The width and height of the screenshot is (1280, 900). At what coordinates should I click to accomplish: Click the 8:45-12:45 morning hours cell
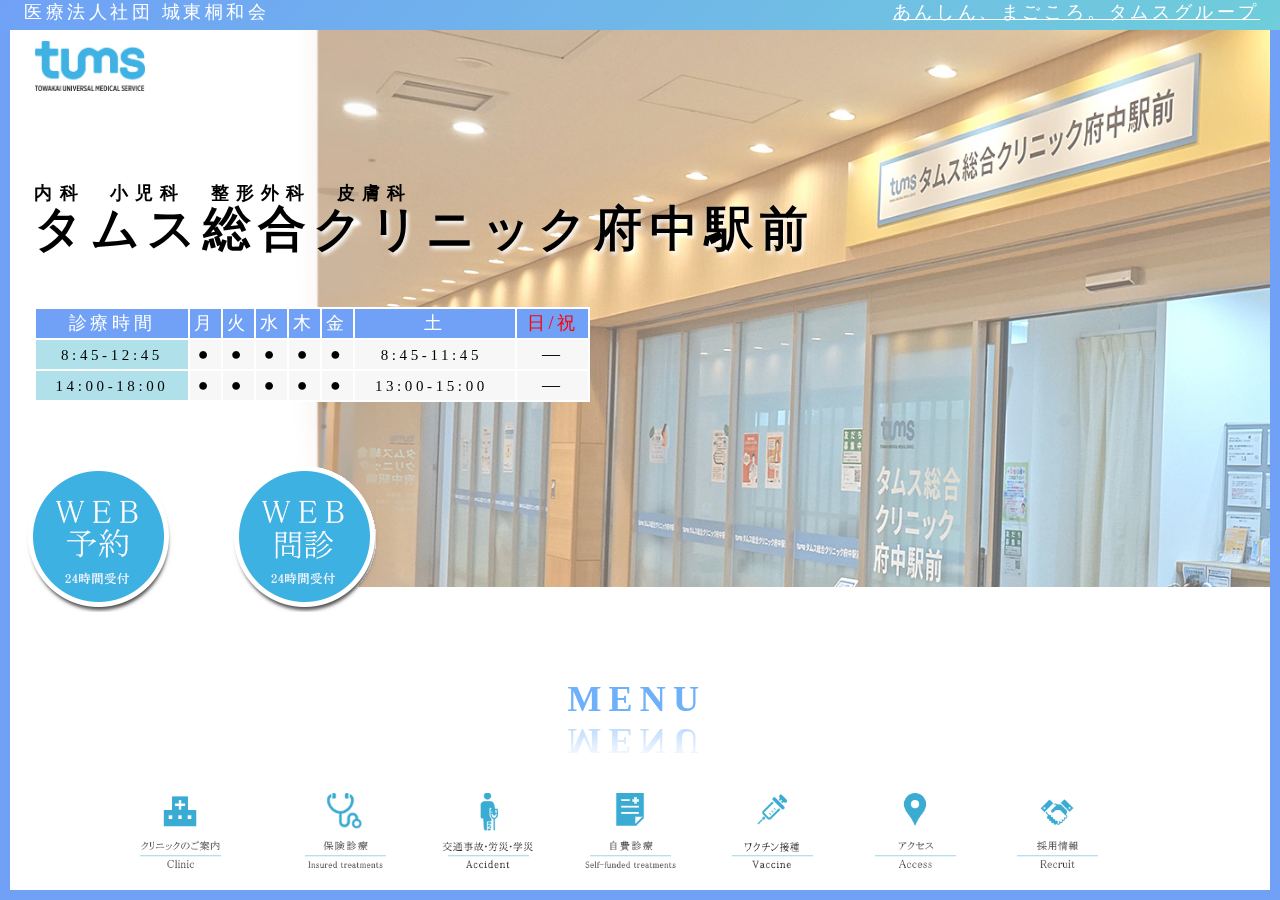[x=112, y=355]
